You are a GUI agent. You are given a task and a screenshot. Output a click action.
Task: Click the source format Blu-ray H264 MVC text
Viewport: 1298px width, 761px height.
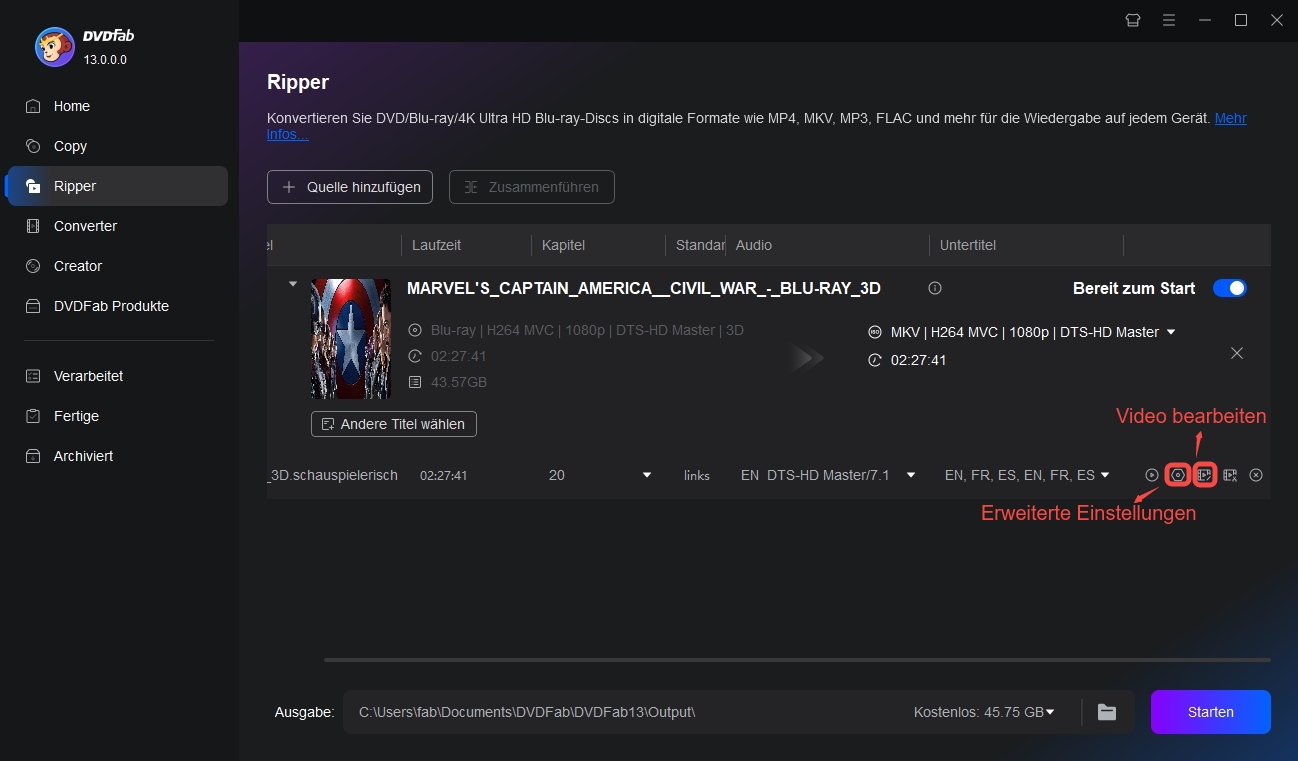(586, 330)
